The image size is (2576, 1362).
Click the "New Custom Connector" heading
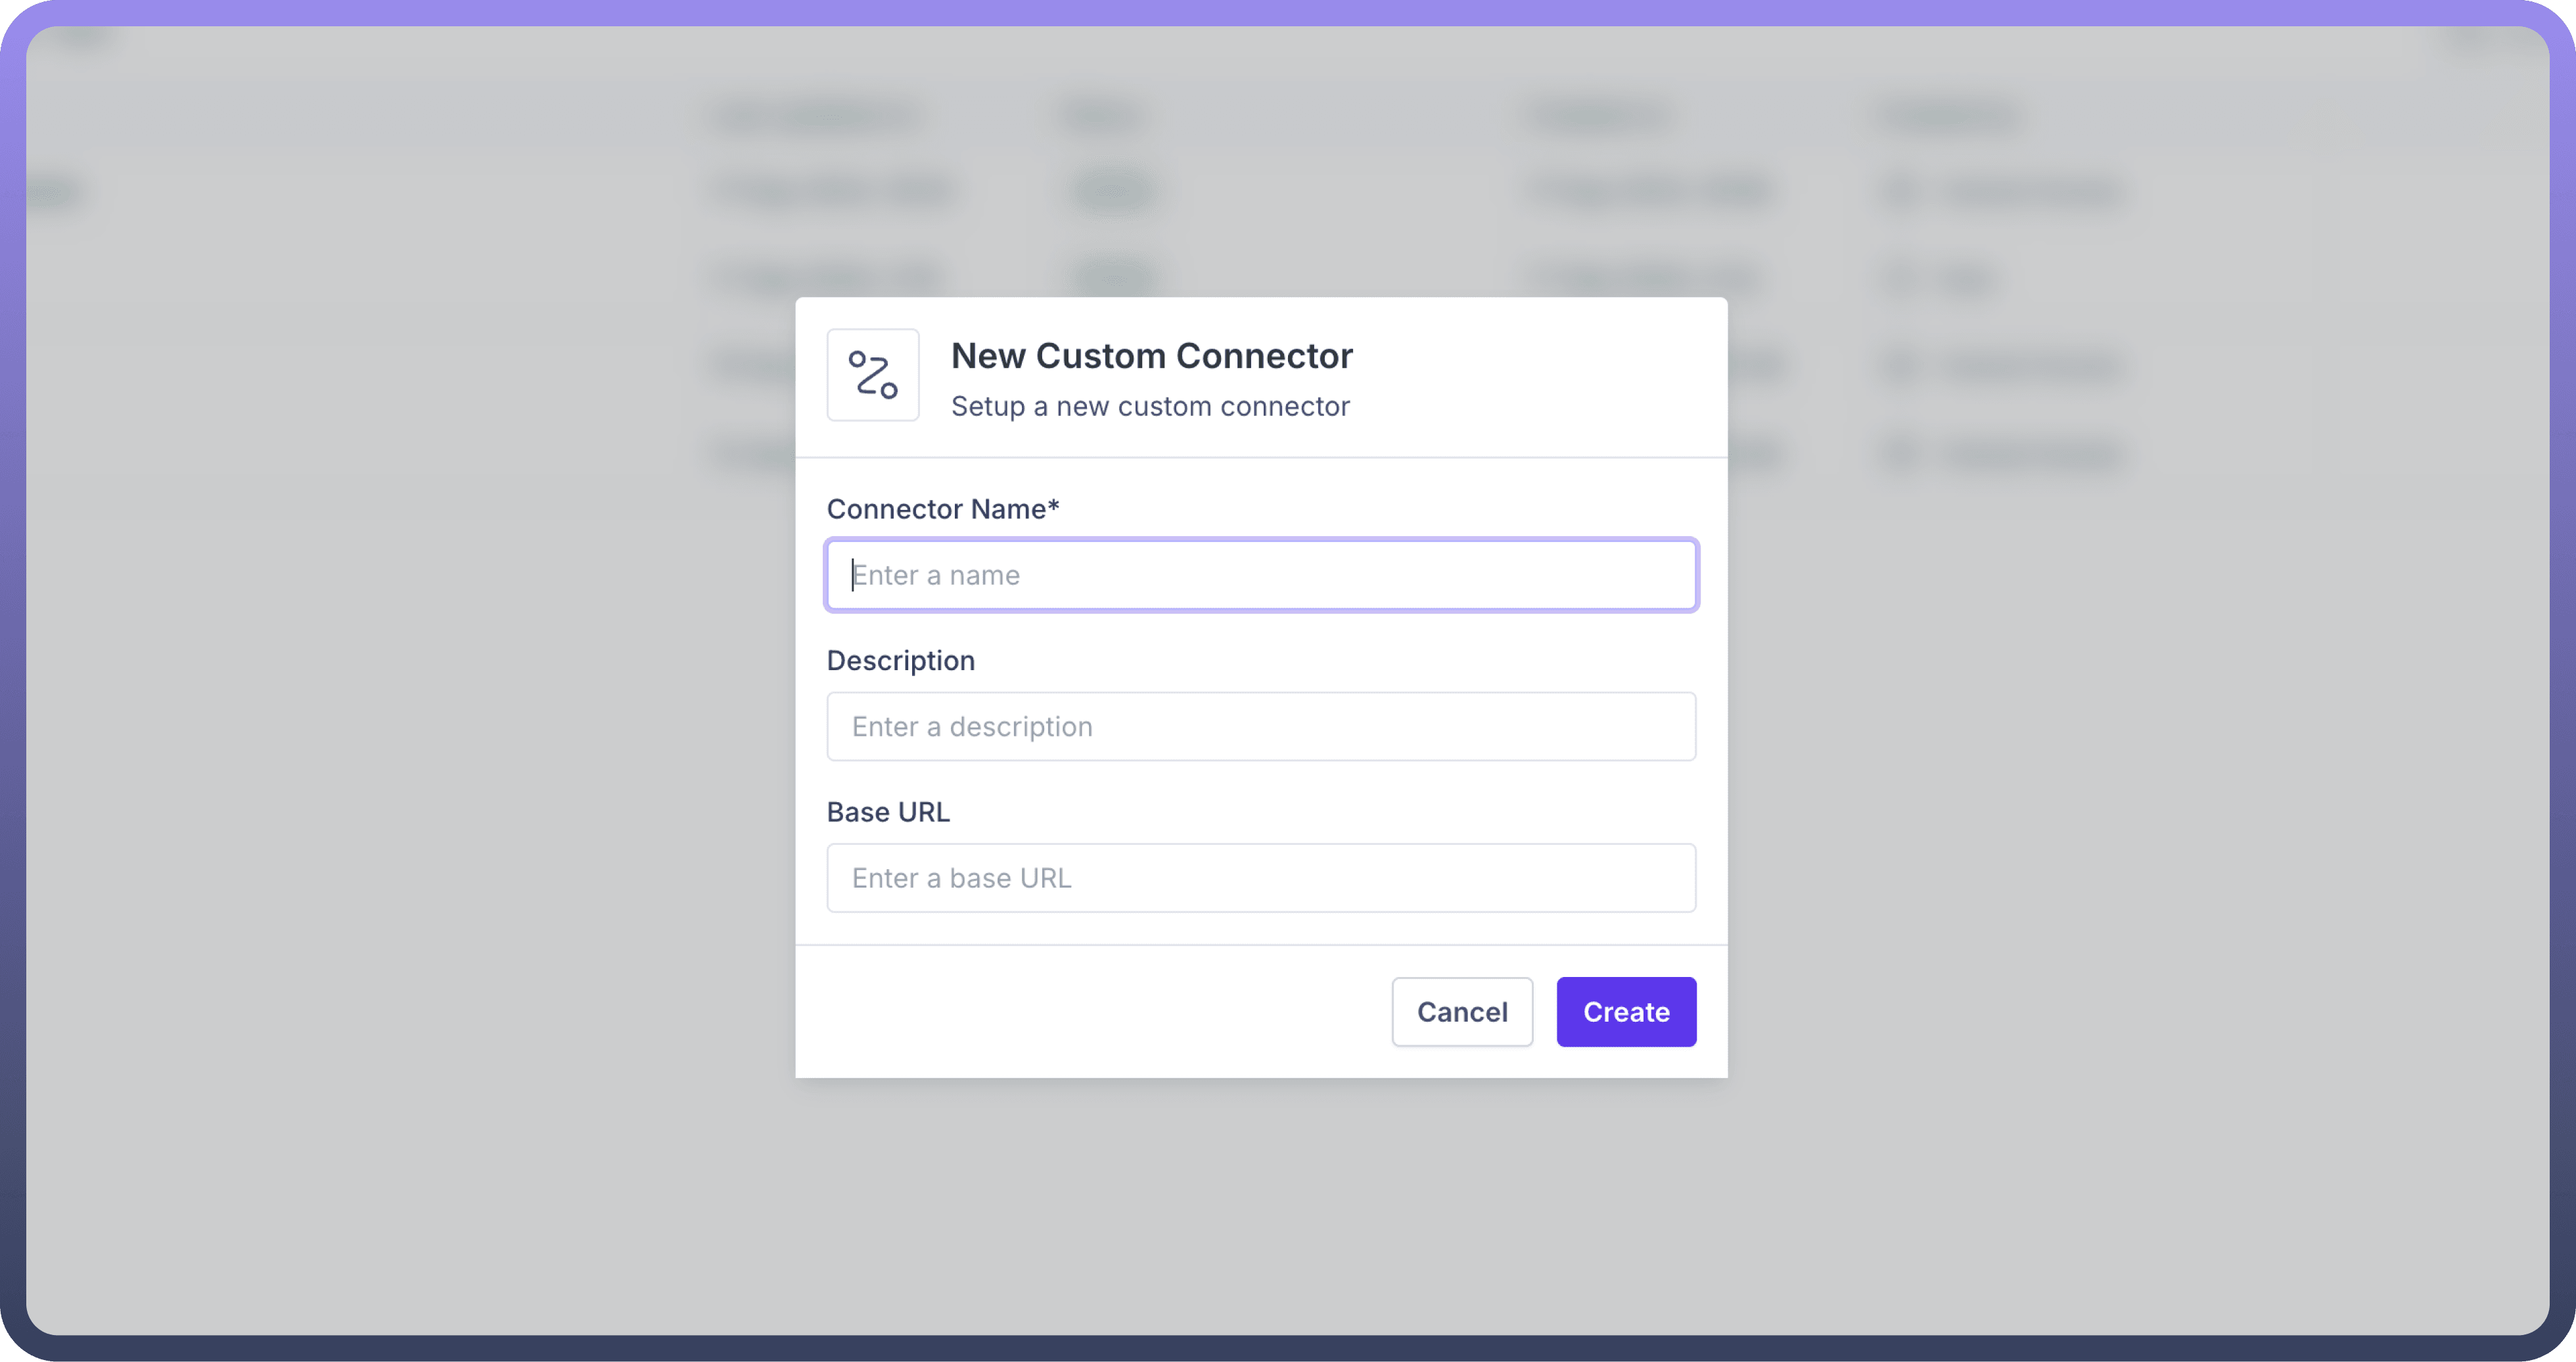(x=1151, y=356)
